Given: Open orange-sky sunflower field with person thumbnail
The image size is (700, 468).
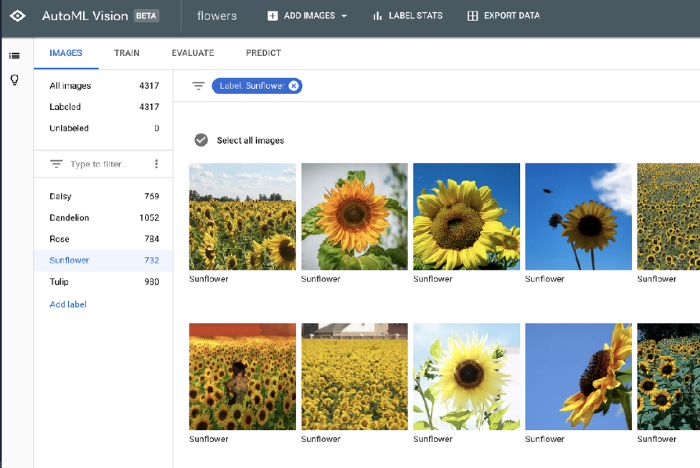Looking at the screenshot, I should tap(242, 376).
